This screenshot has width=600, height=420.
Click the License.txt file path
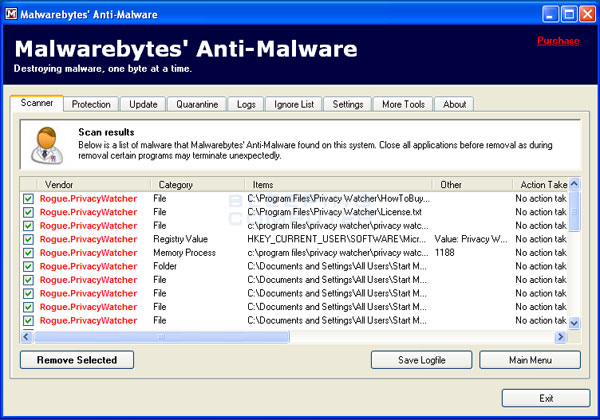334,212
